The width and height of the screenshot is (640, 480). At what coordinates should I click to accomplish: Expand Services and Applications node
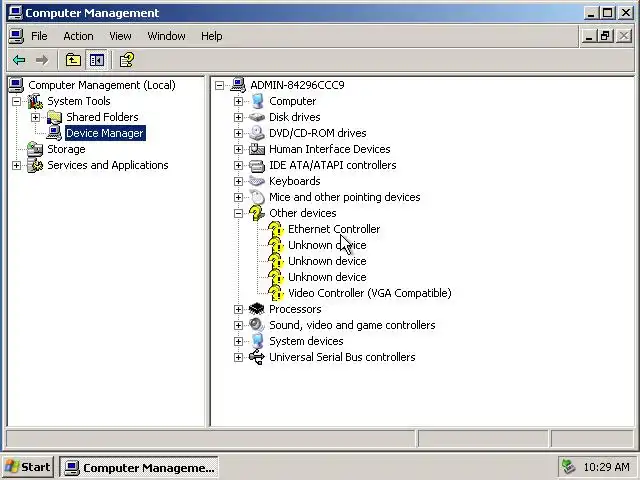[16, 165]
